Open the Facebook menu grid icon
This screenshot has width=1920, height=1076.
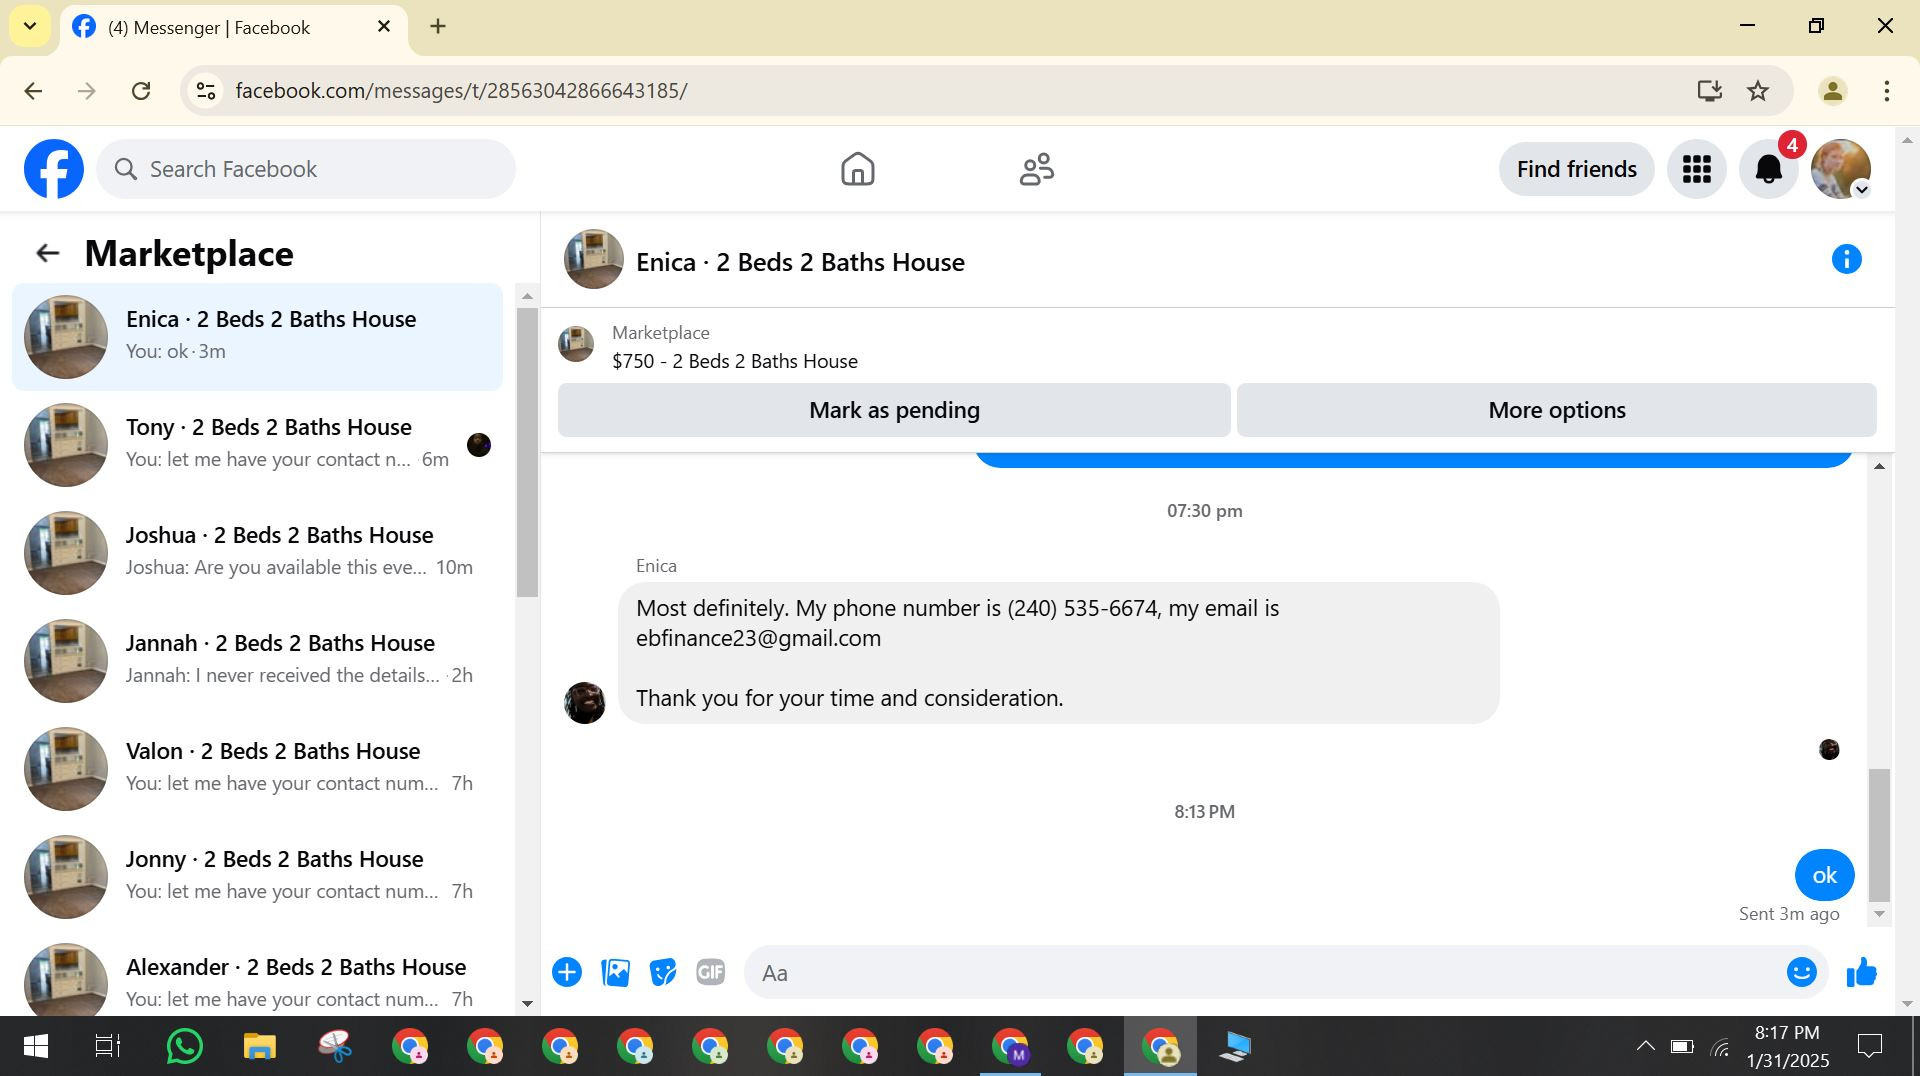click(x=1697, y=169)
